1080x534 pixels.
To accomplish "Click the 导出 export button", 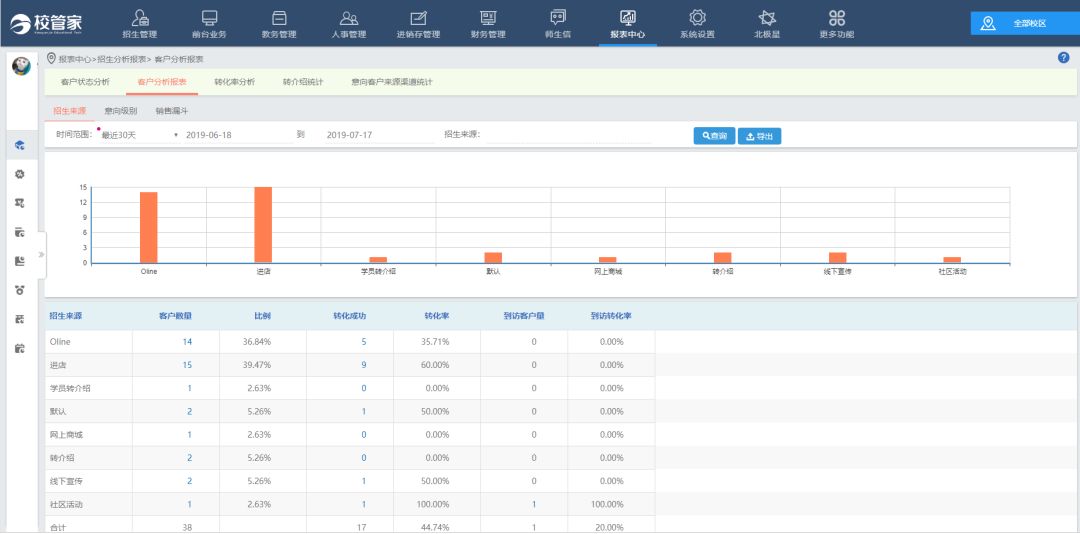I will click(x=759, y=136).
